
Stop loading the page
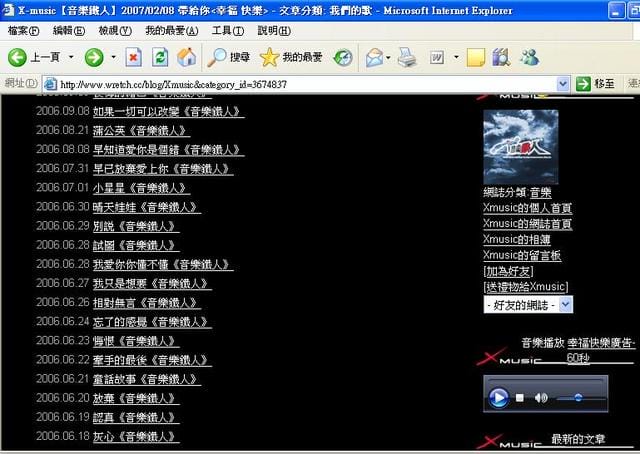[x=134, y=58]
